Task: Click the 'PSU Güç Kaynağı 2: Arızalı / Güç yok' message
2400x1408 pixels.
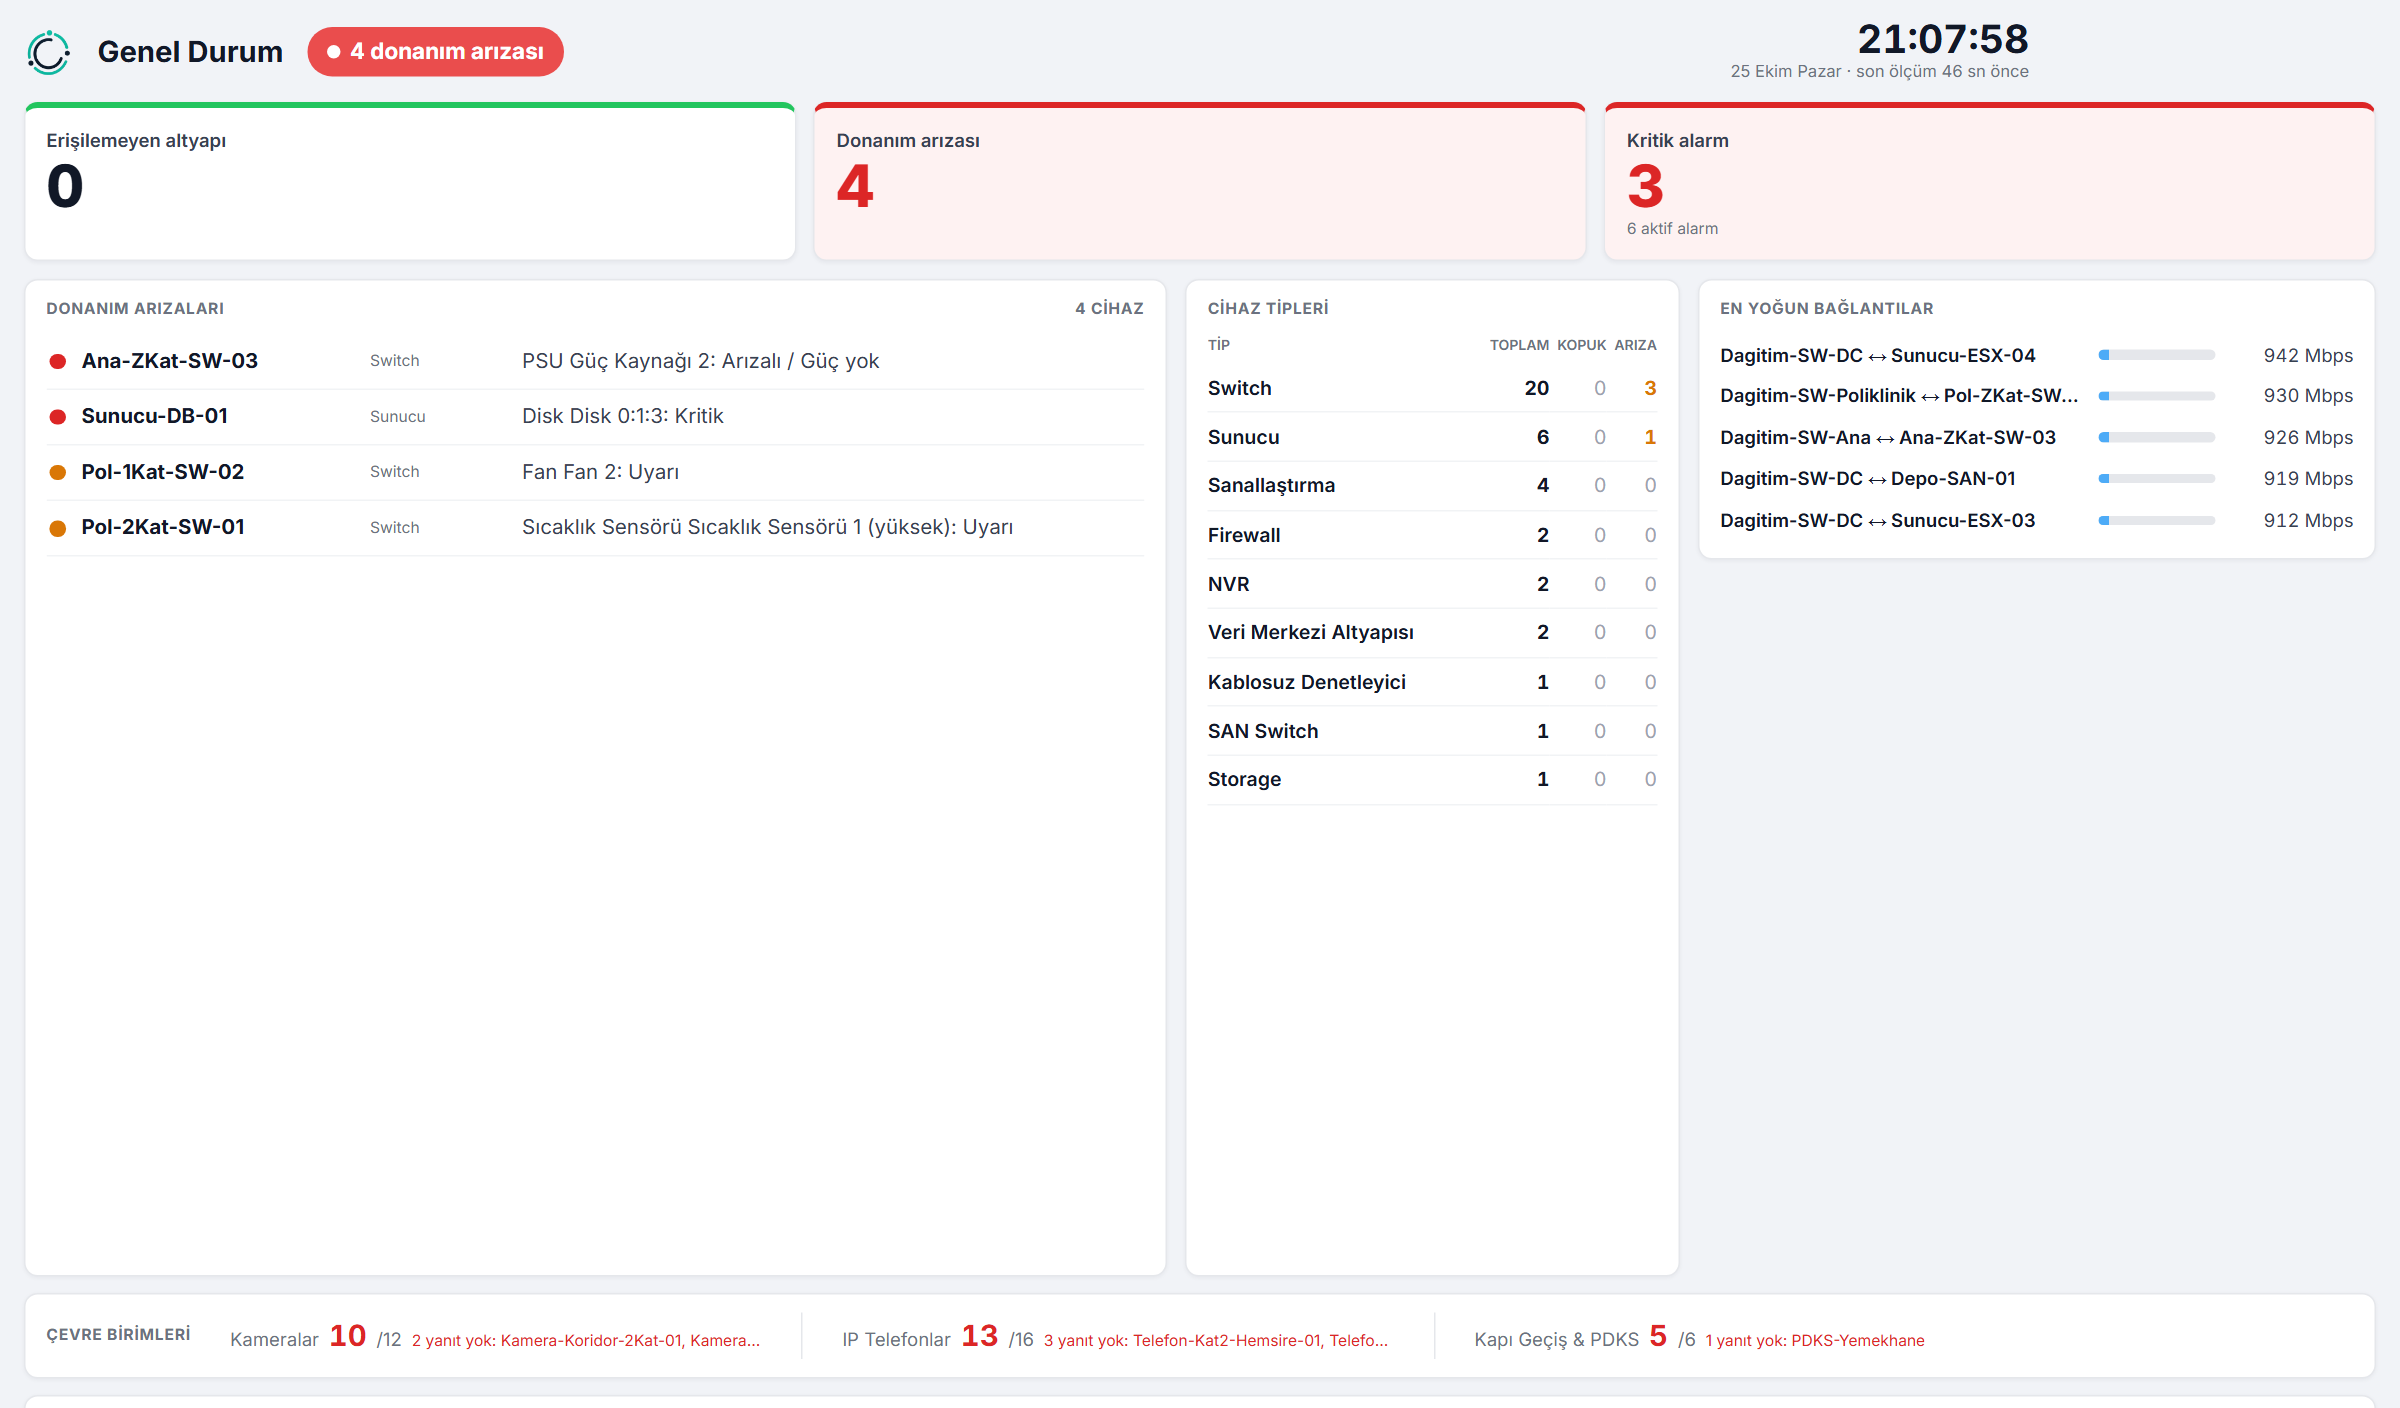Action: (x=700, y=361)
